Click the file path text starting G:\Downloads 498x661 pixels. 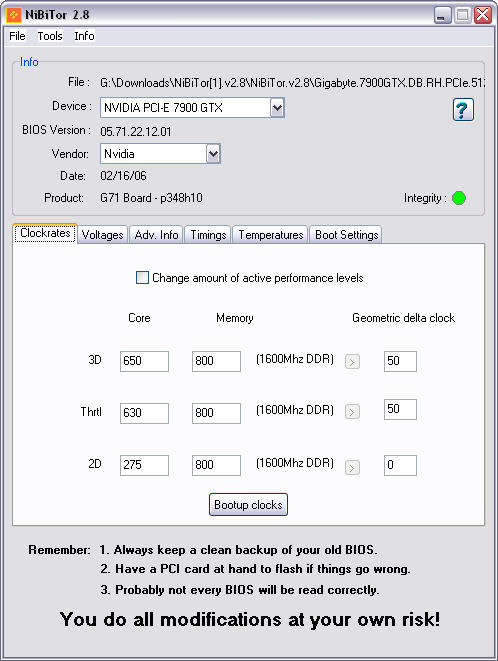[292, 83]
